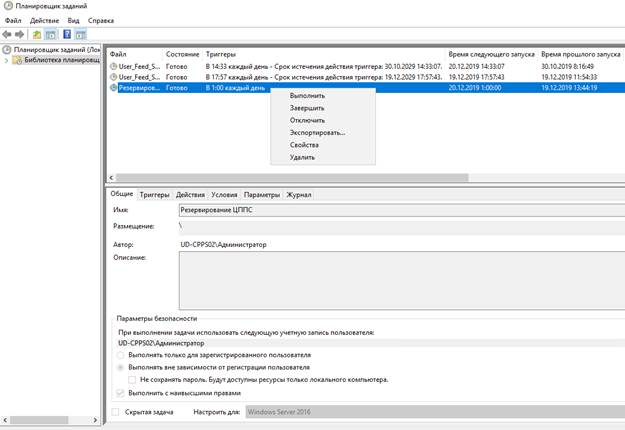Image resolution: width=625 pixels, height=430 pixels.
Task: Toggle the Скрытая задача checkbox
Action: (x=116, y=412)
